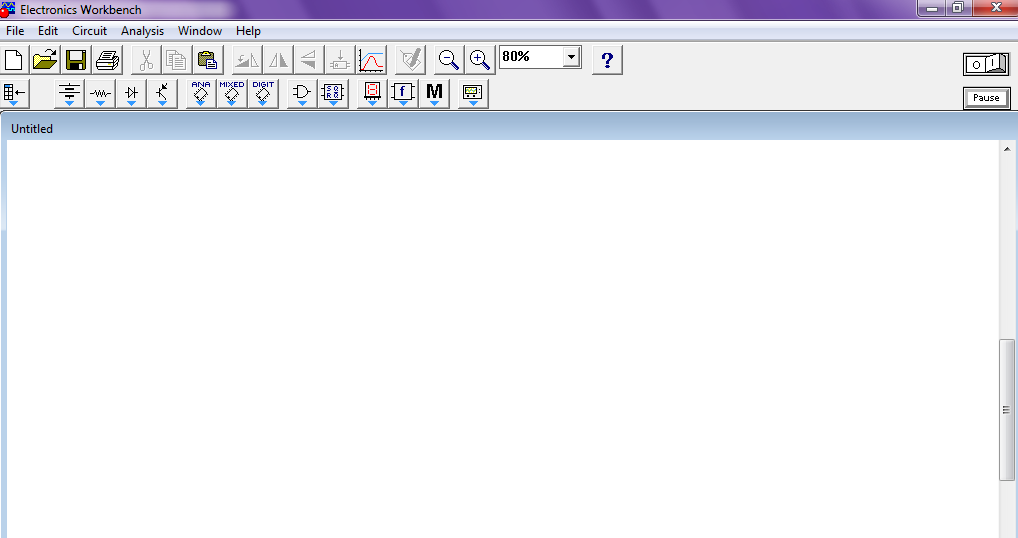The image size is (1018, 538).
Task: Open the DIGIT ICs parts bin
Action: 263,94
